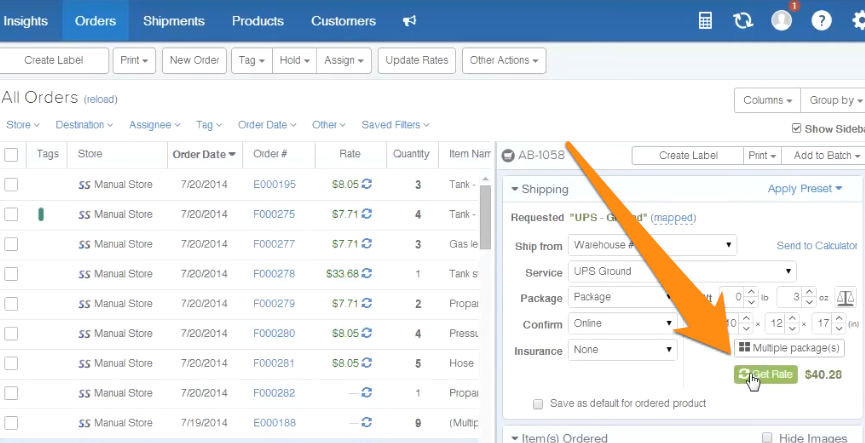Open the Shipments tab

point(174,21)
